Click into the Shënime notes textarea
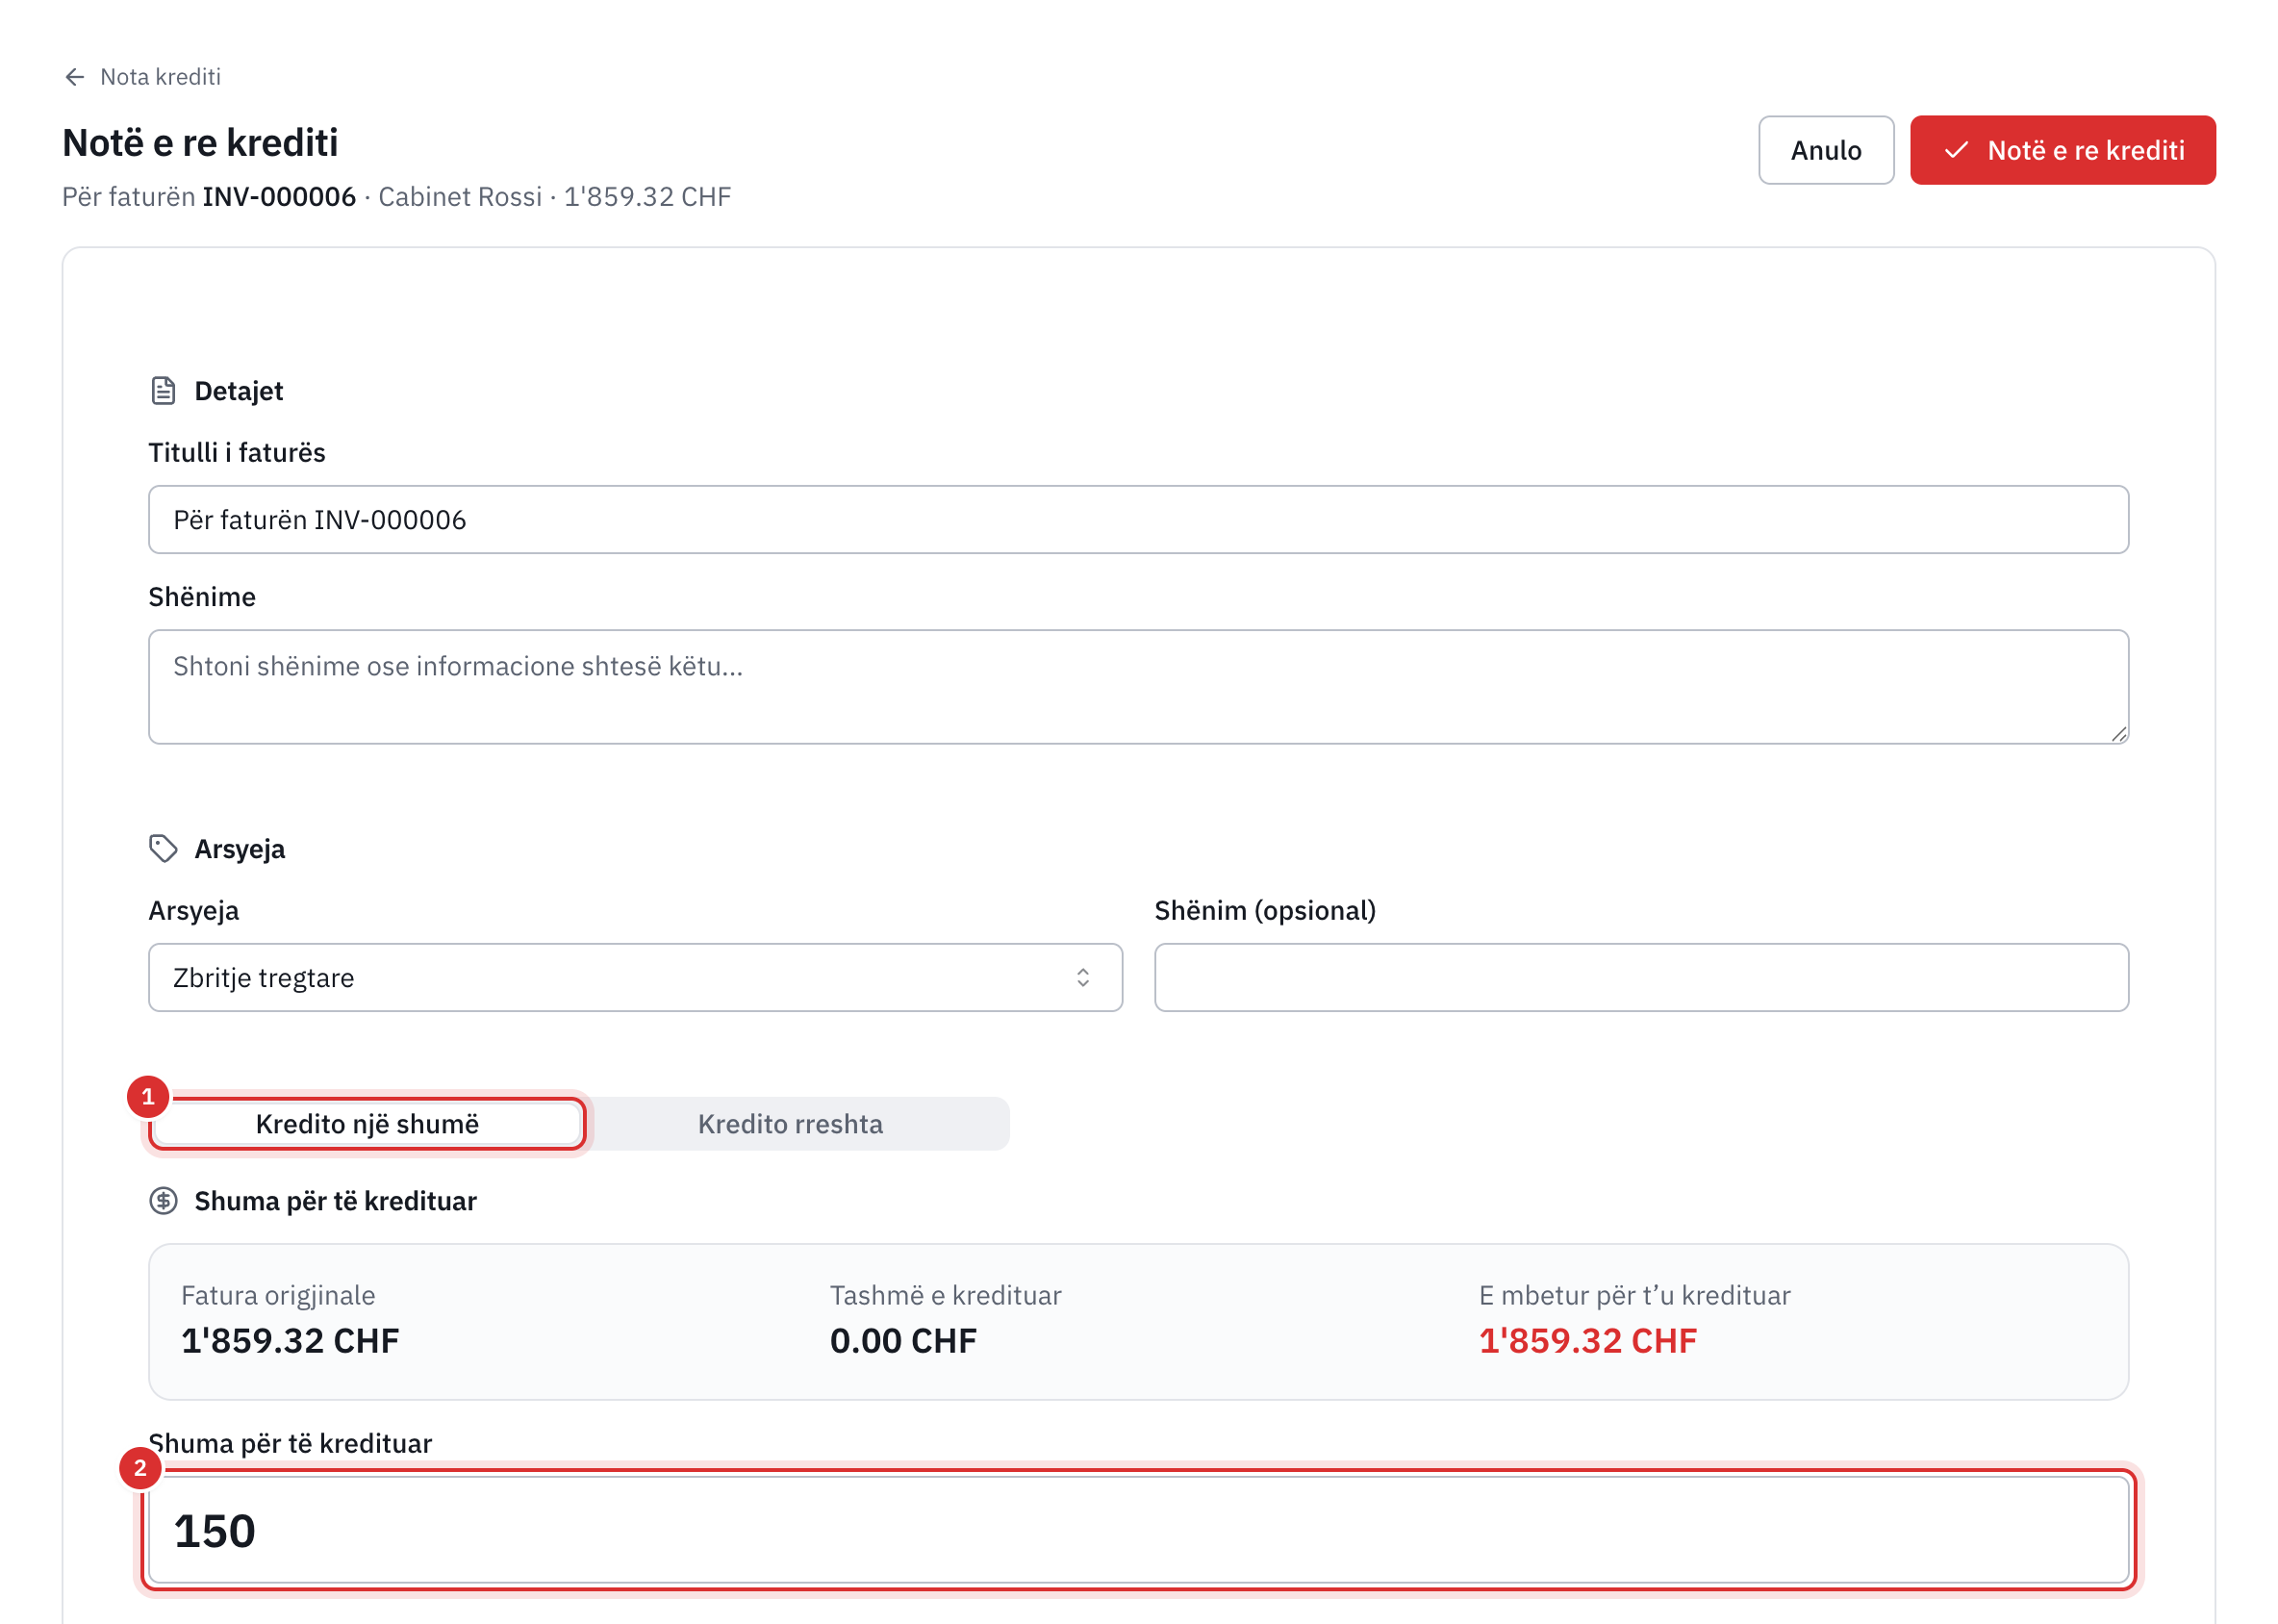This screenshot has height=1624, width=2278. coord(1138,687)
